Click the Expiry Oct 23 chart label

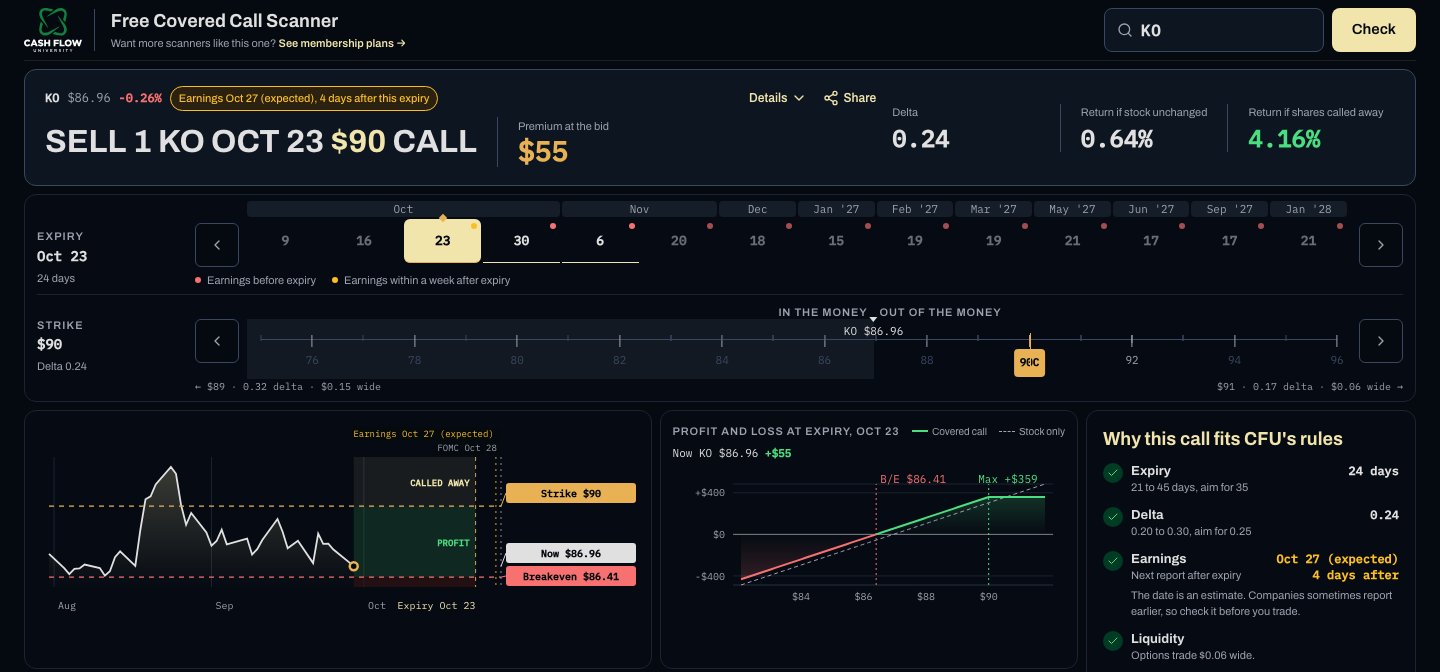point(436,606)
